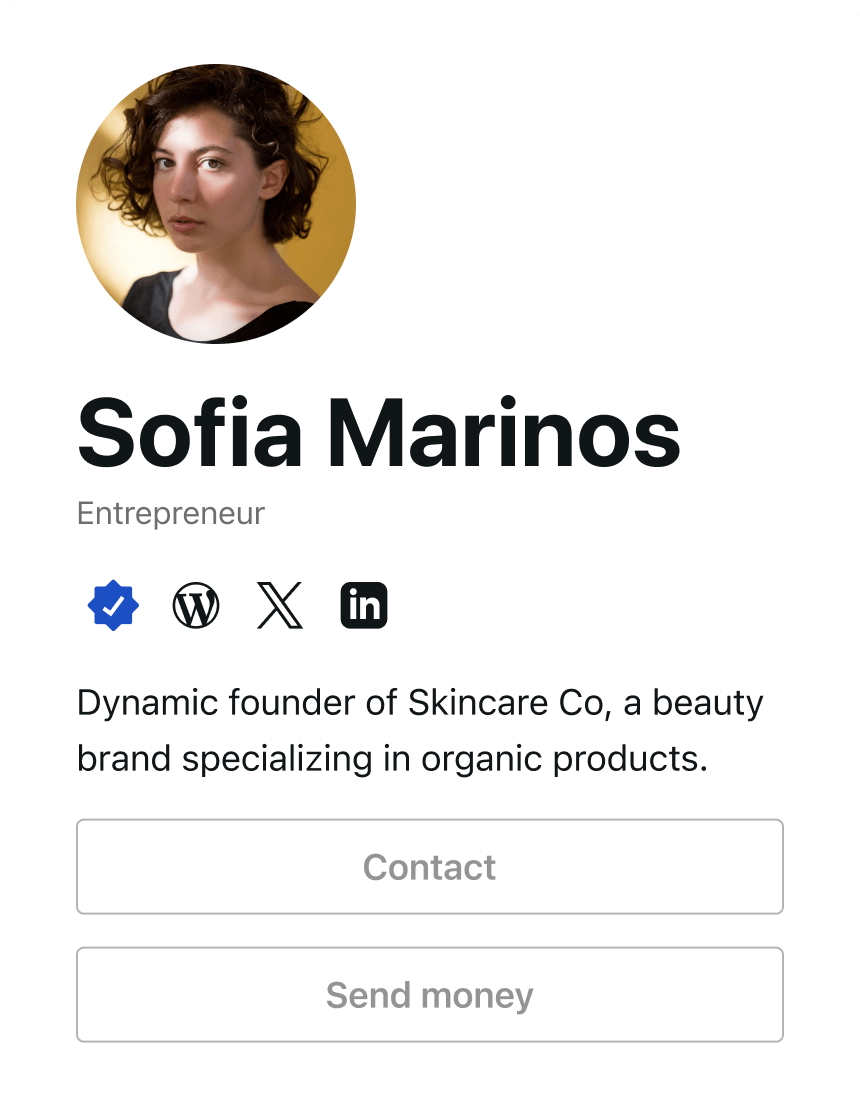Visit the WordPress link in the icon row

pyautogui.click(x=197, y=603)
